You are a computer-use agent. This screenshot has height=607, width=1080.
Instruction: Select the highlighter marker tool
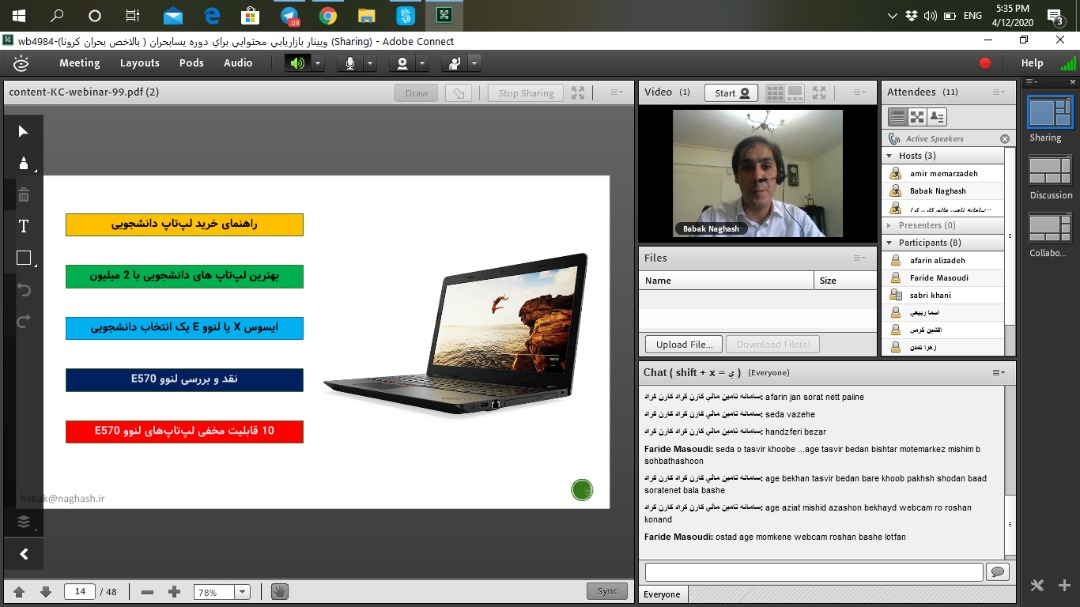click(x=23, y=163)
